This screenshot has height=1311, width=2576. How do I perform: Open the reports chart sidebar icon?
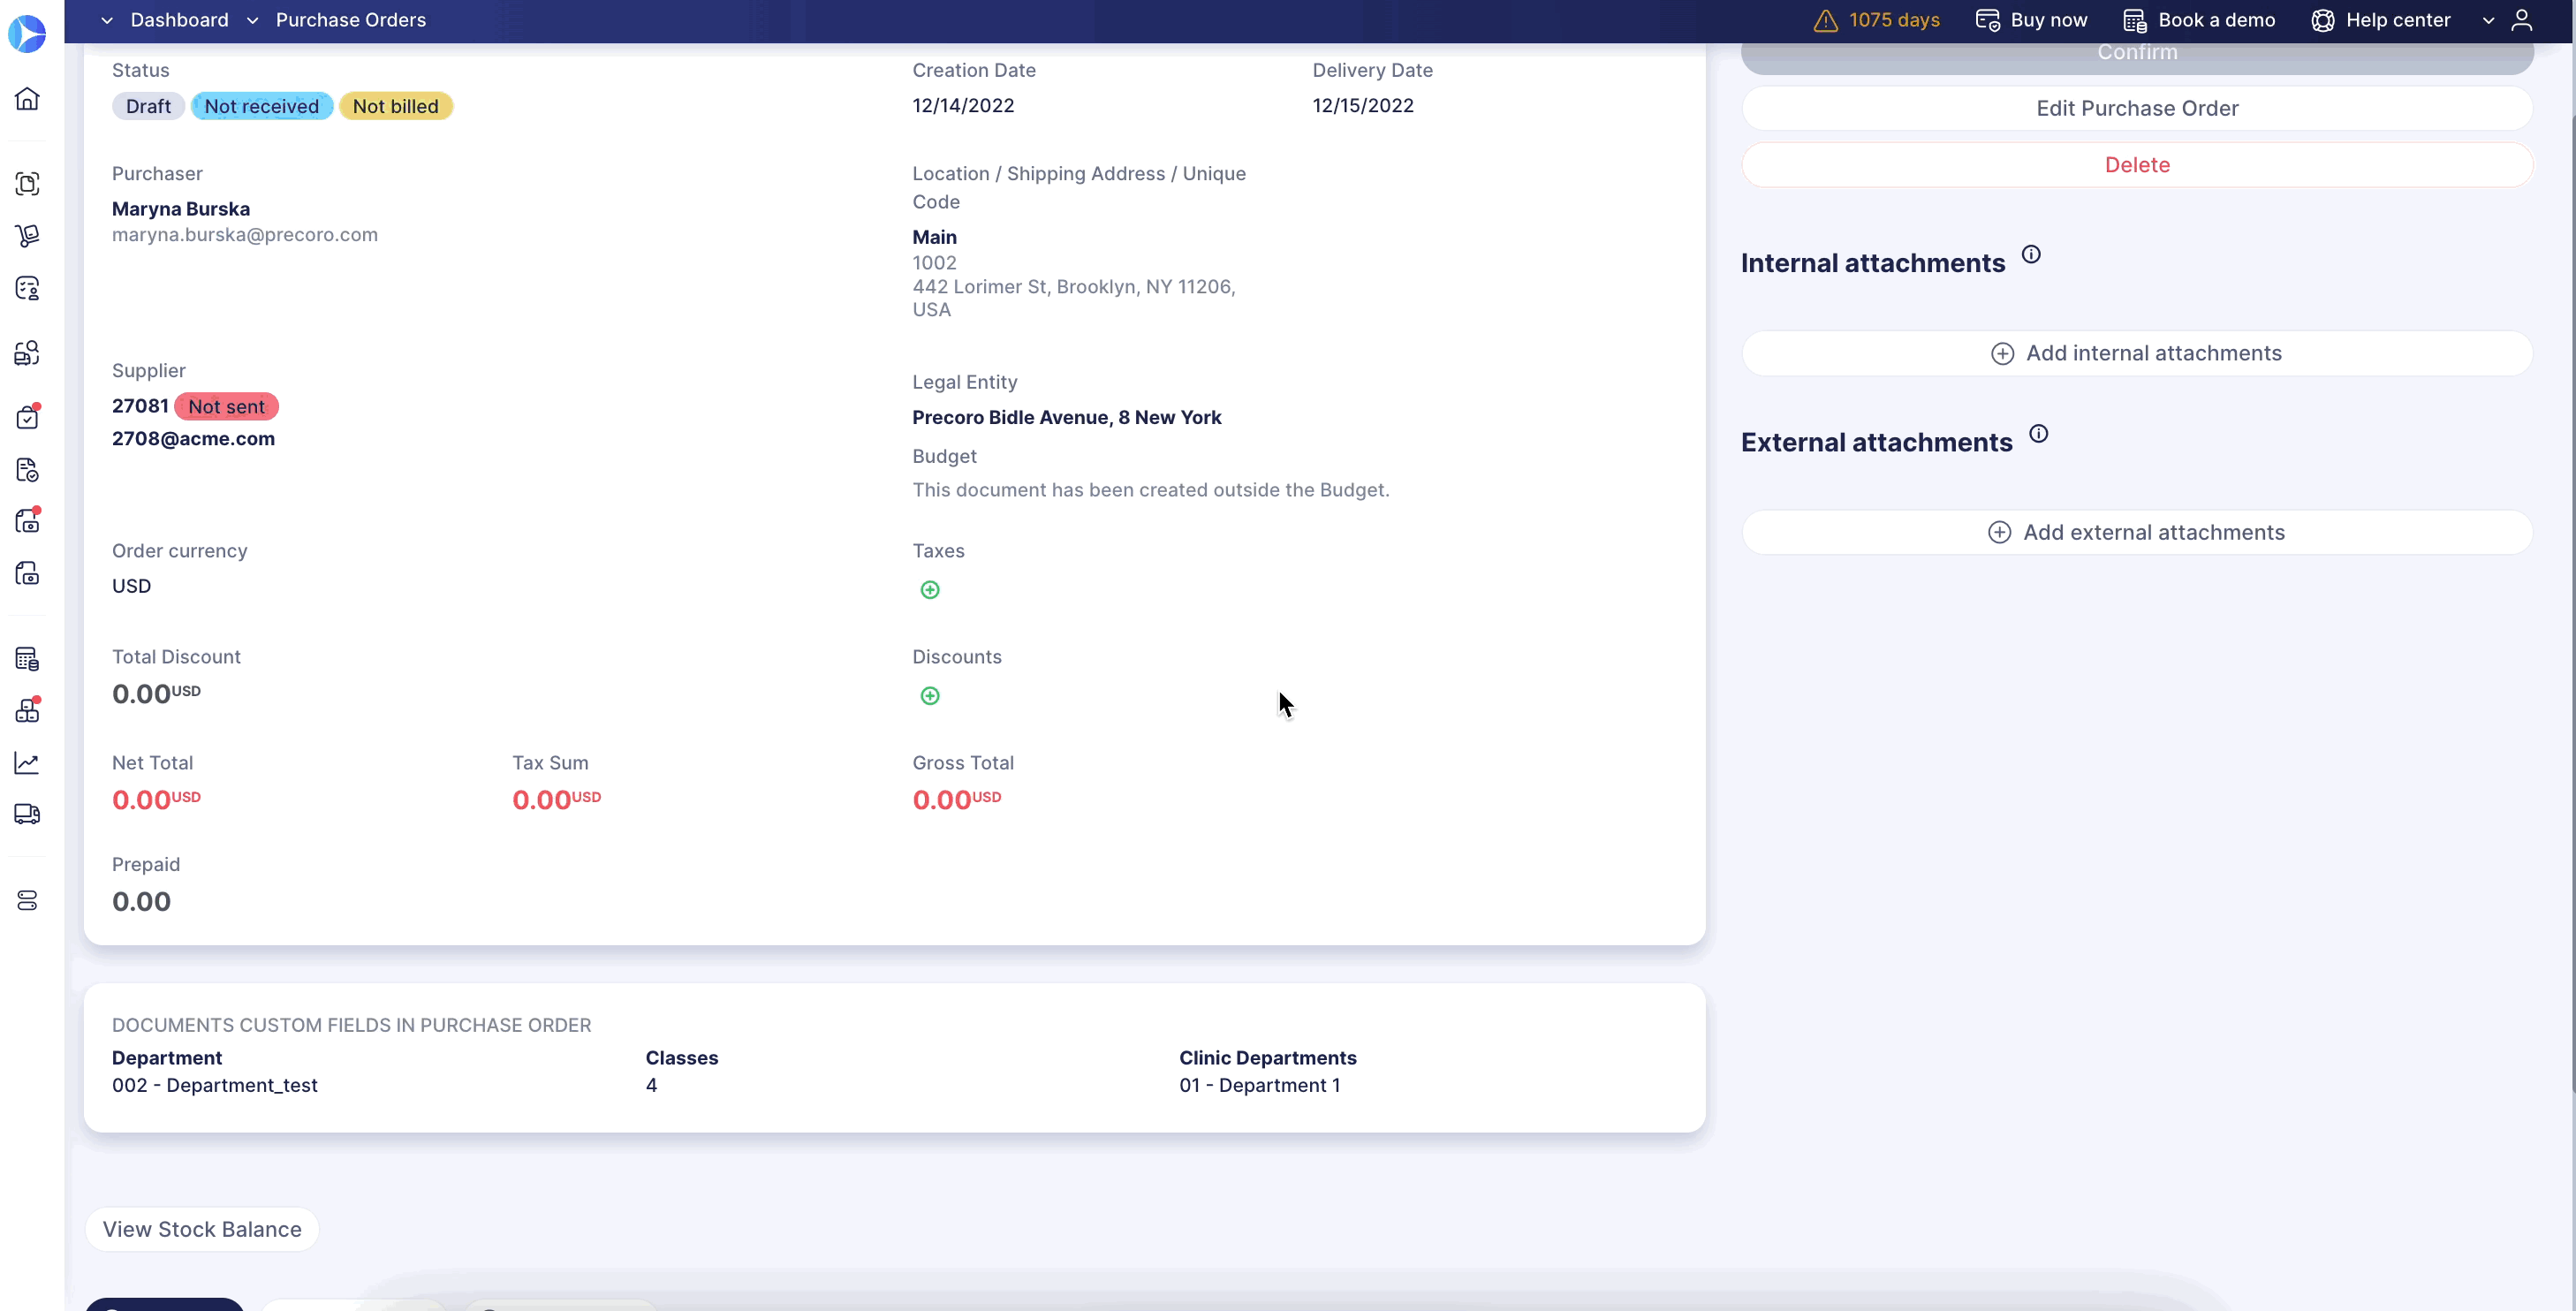[x=27, y=763]
